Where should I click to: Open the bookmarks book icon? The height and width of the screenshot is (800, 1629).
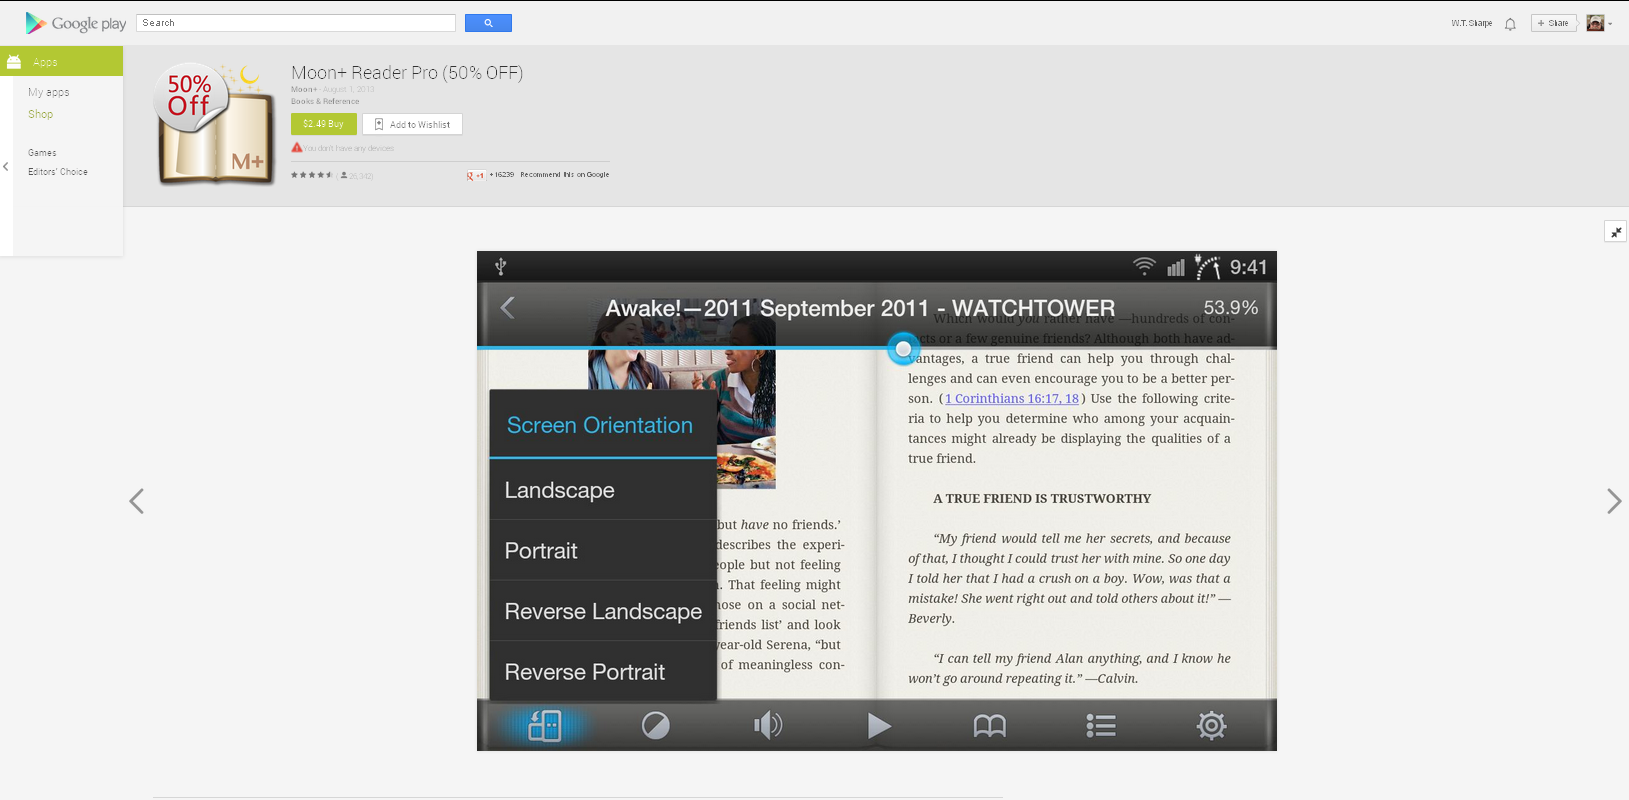tap(990, 726)
